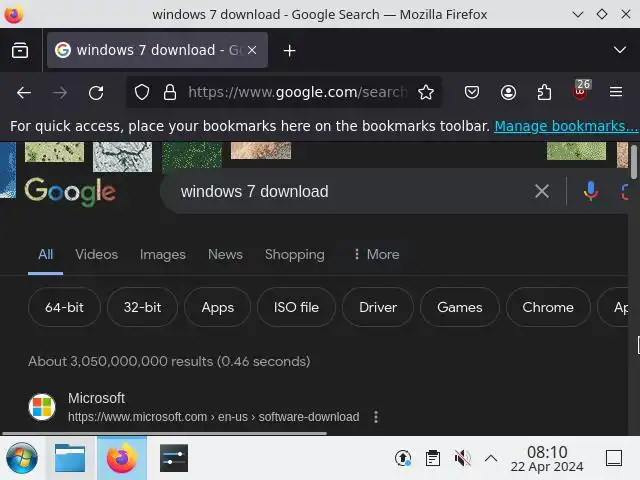This screenshot has width=640, height=480.
Task: Open three-dot menu beside Microsoft result
Action: [376, 417]
